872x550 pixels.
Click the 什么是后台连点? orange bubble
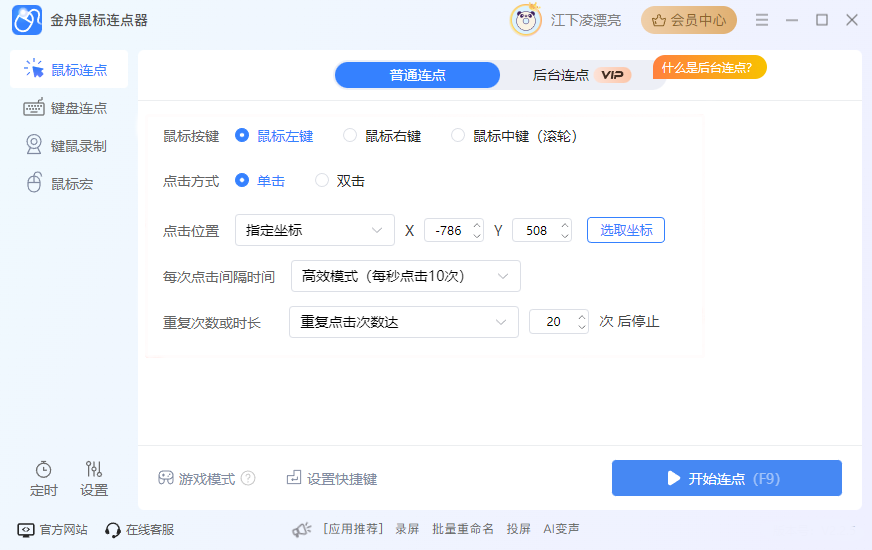(x=710, y=67)
